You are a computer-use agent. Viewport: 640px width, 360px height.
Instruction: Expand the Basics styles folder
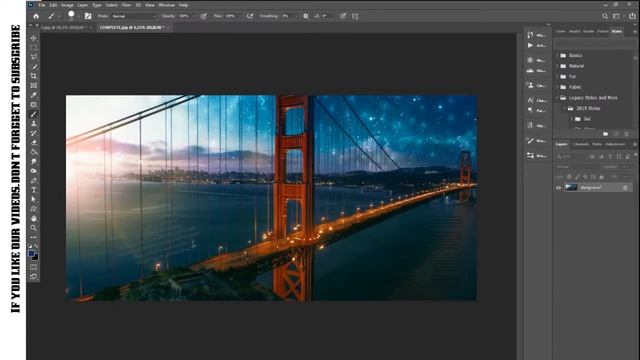pyautogui.click(x=557, y=56)
